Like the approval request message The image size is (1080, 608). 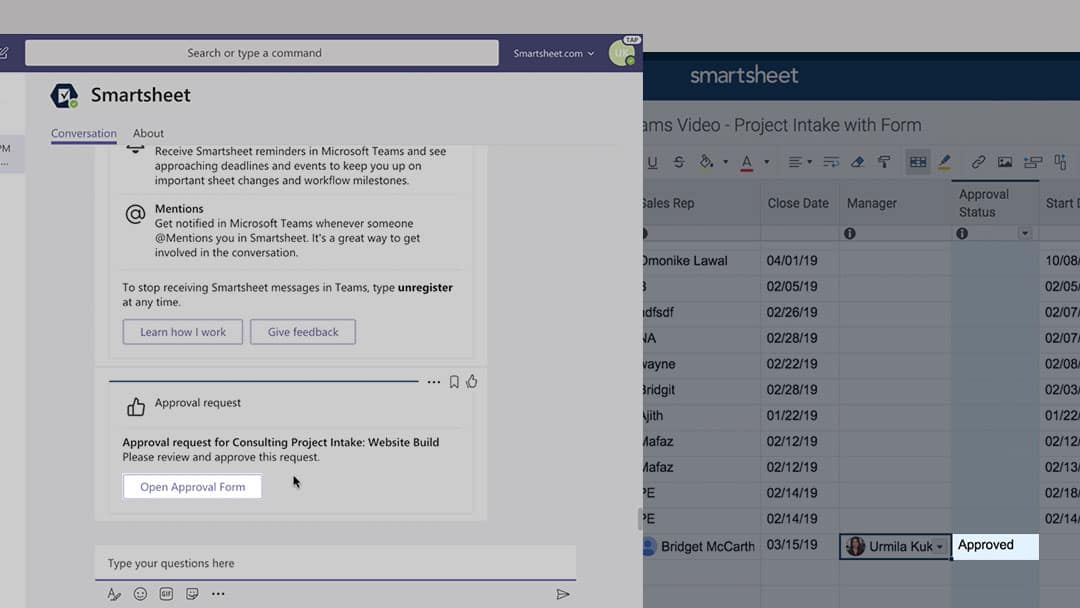472,381
